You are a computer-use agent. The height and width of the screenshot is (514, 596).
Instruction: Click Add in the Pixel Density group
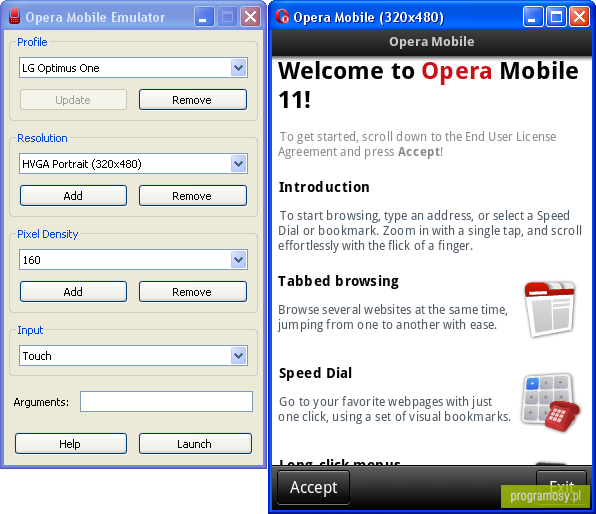[x=73, y=292]
